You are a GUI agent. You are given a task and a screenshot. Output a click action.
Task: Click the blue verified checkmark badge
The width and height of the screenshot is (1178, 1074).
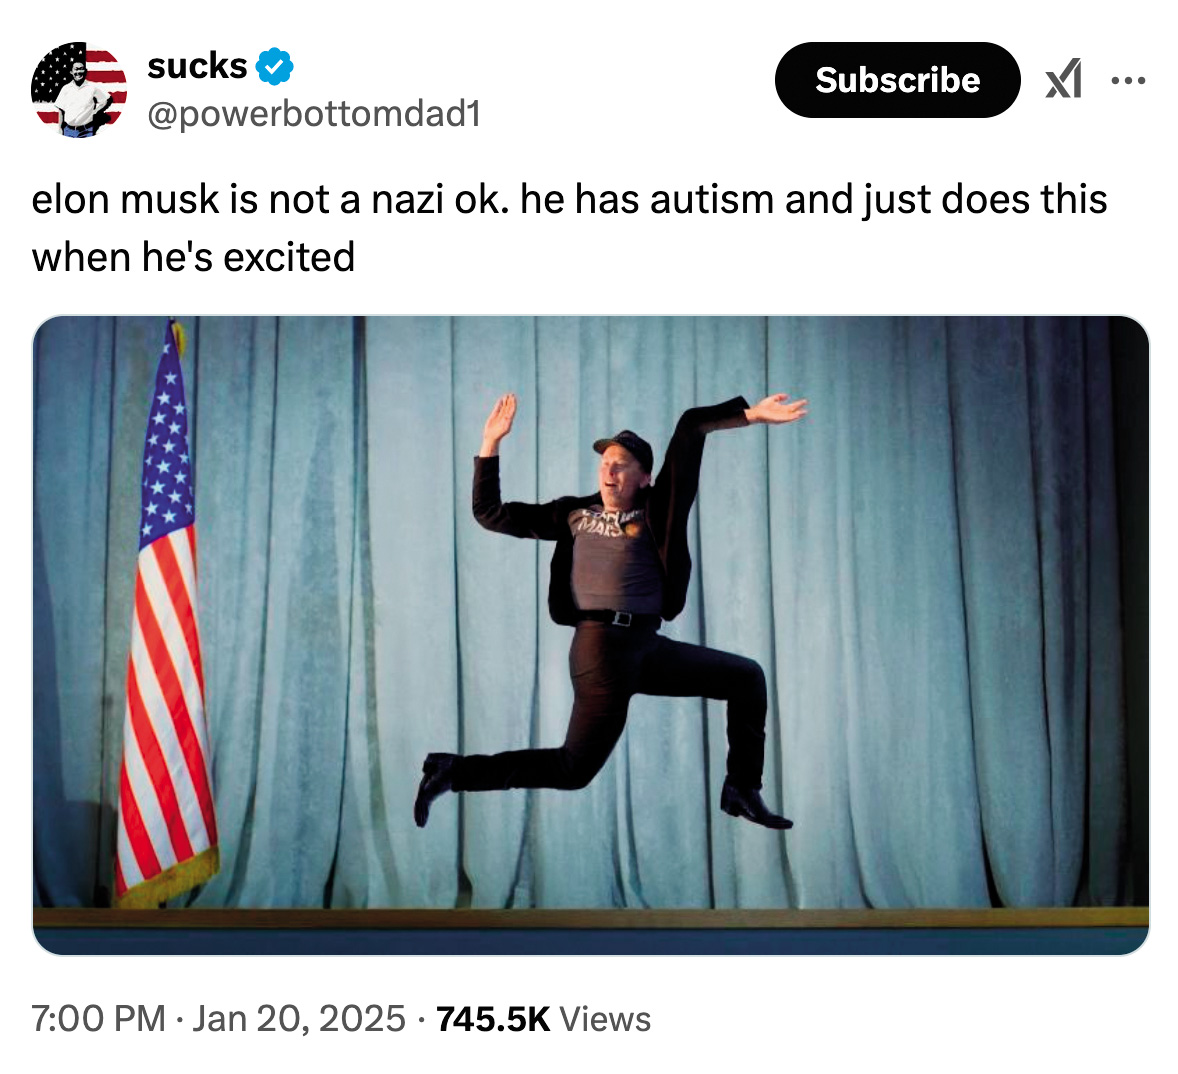pyautogui.click(x=275, y=66)
